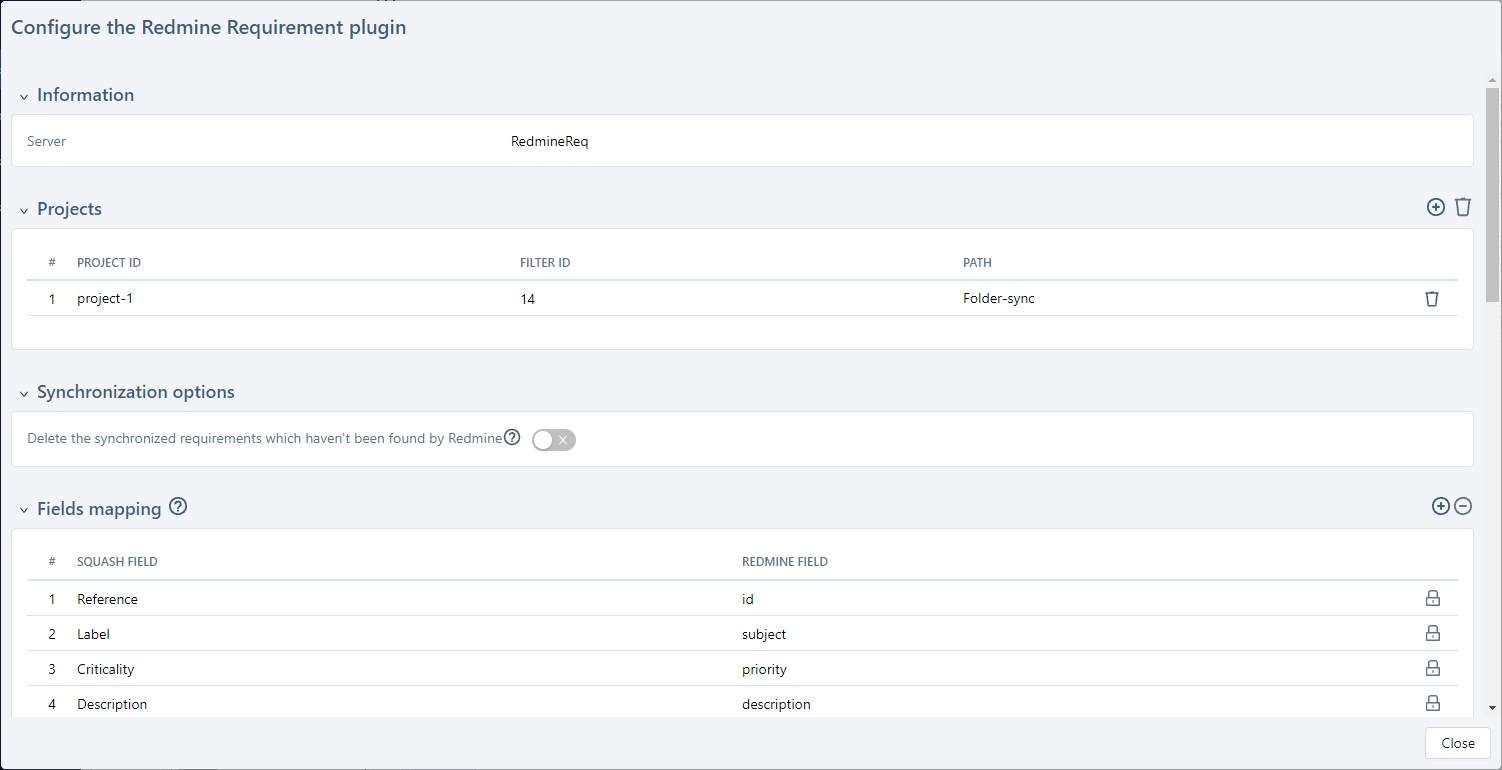Open the help icon next to the delete option
The height and width of the screenshot is (770, 1502).
tap(512, 437)
